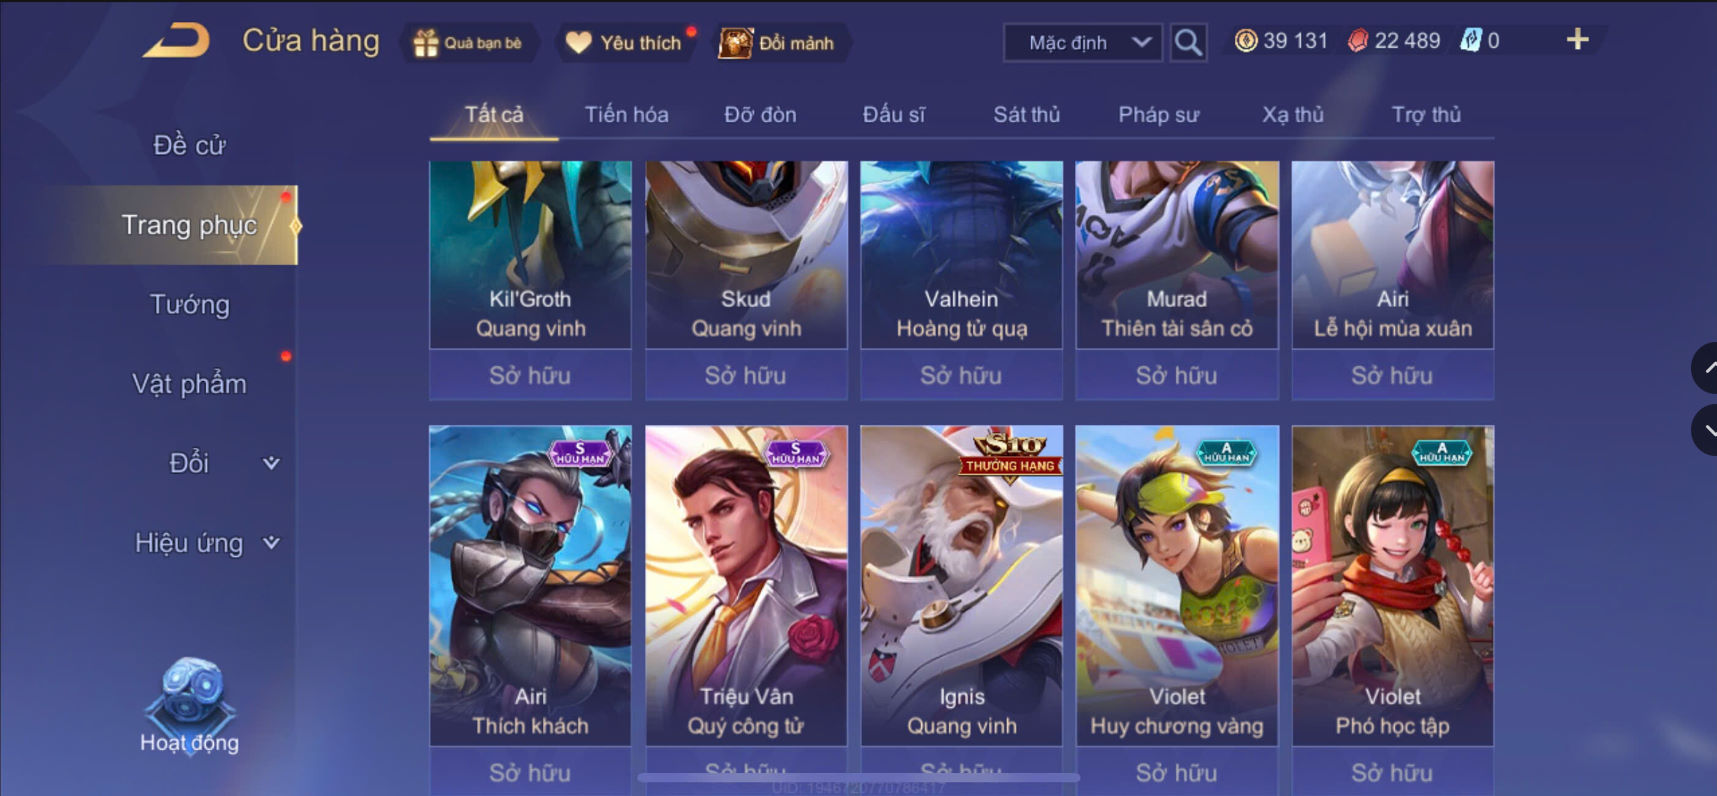Click the plus icon to add currency
1717x796 pixels.
pyautogui.click(x=1577, y=39)
